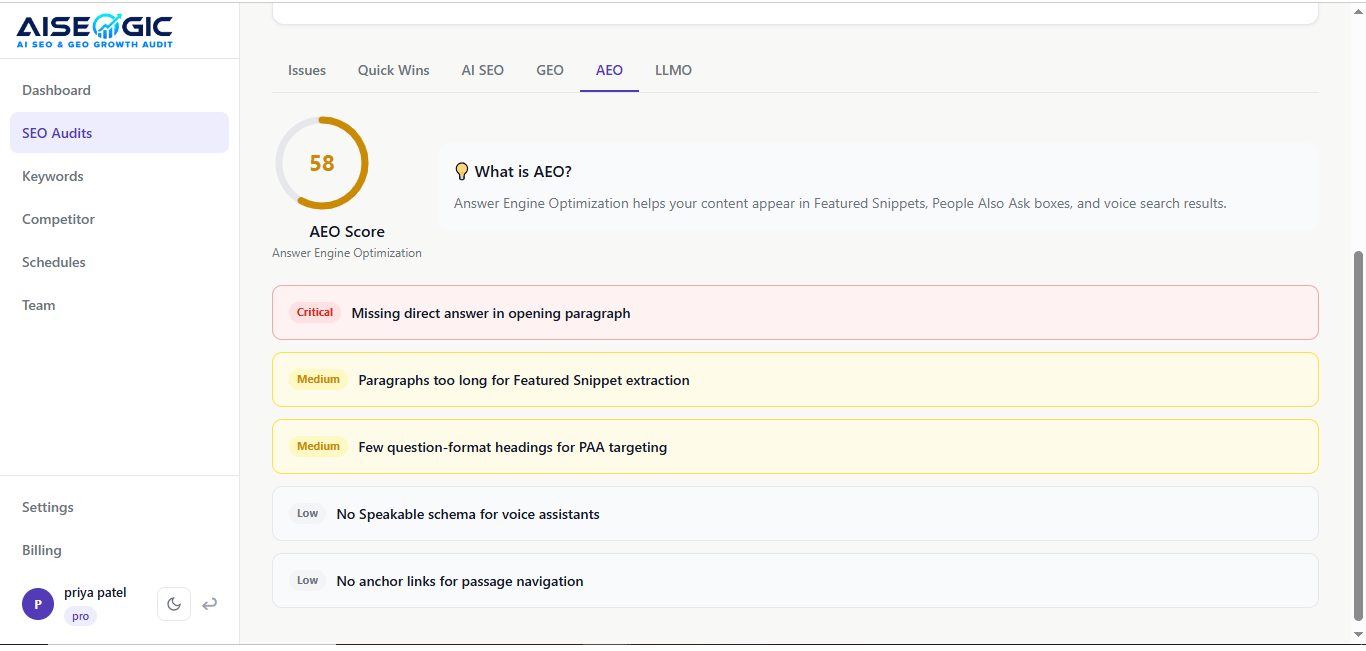Viewport: 1366px width, 651px height.
Task: Switch to the Issues tab
Action: click(x=307, y=70)
